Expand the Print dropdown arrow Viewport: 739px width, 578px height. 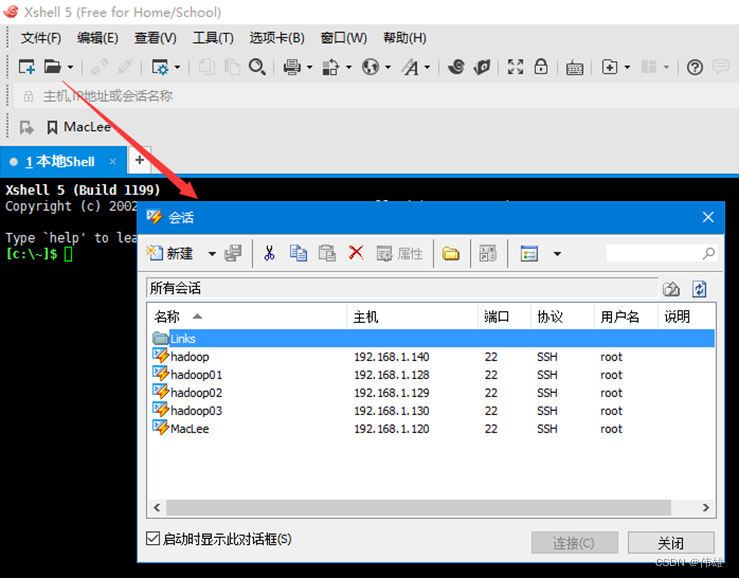[x=310, y=67]
